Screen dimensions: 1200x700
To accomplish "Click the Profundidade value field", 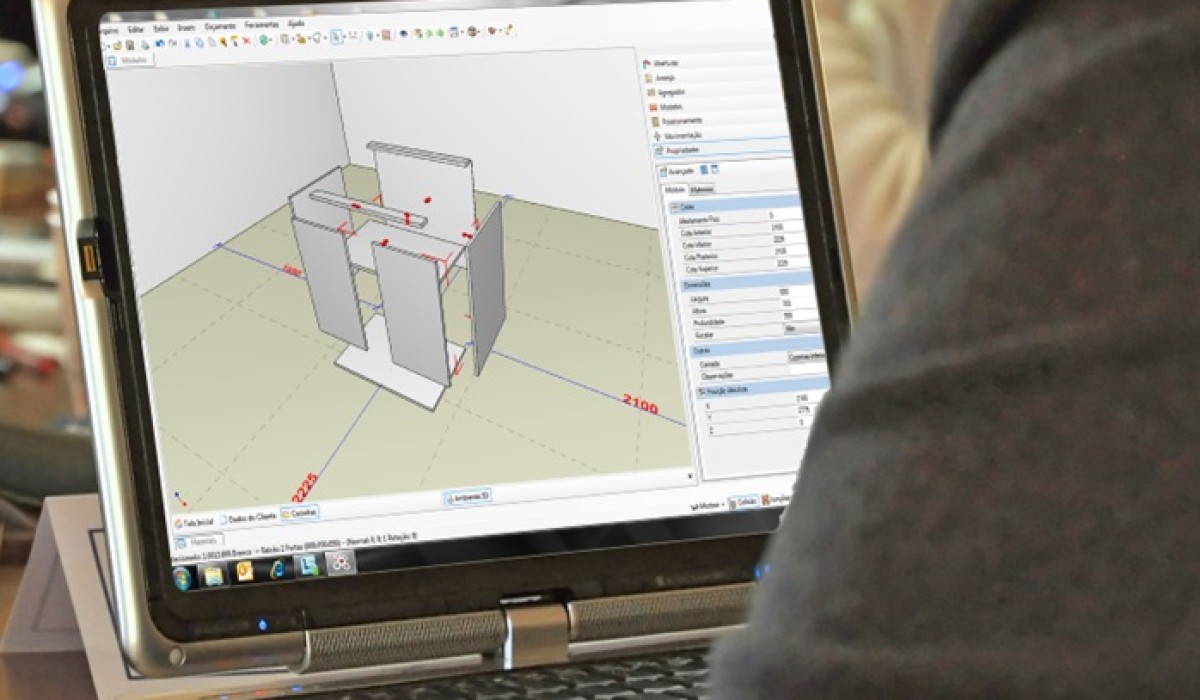I will coord(801,316).
